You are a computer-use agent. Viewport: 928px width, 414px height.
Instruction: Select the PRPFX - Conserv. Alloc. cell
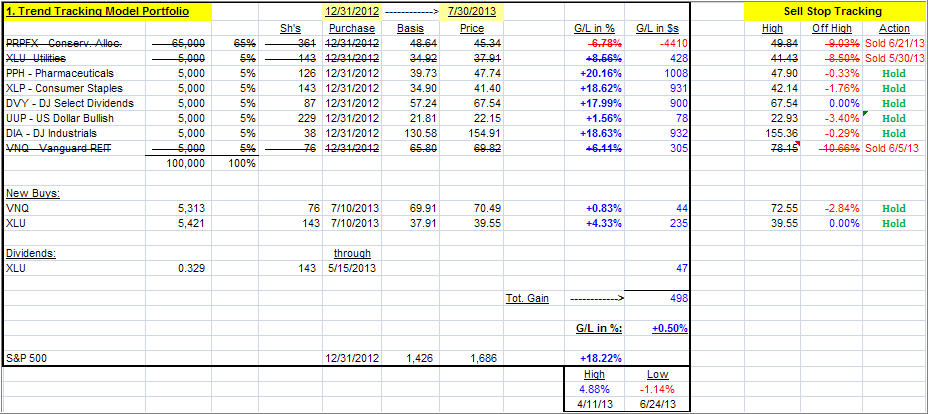75,43
